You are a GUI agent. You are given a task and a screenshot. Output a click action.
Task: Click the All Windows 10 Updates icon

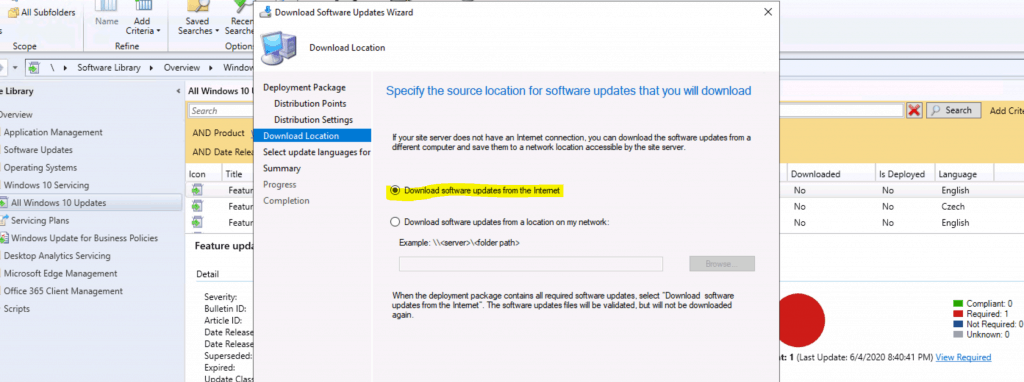[x=4, y=203]
